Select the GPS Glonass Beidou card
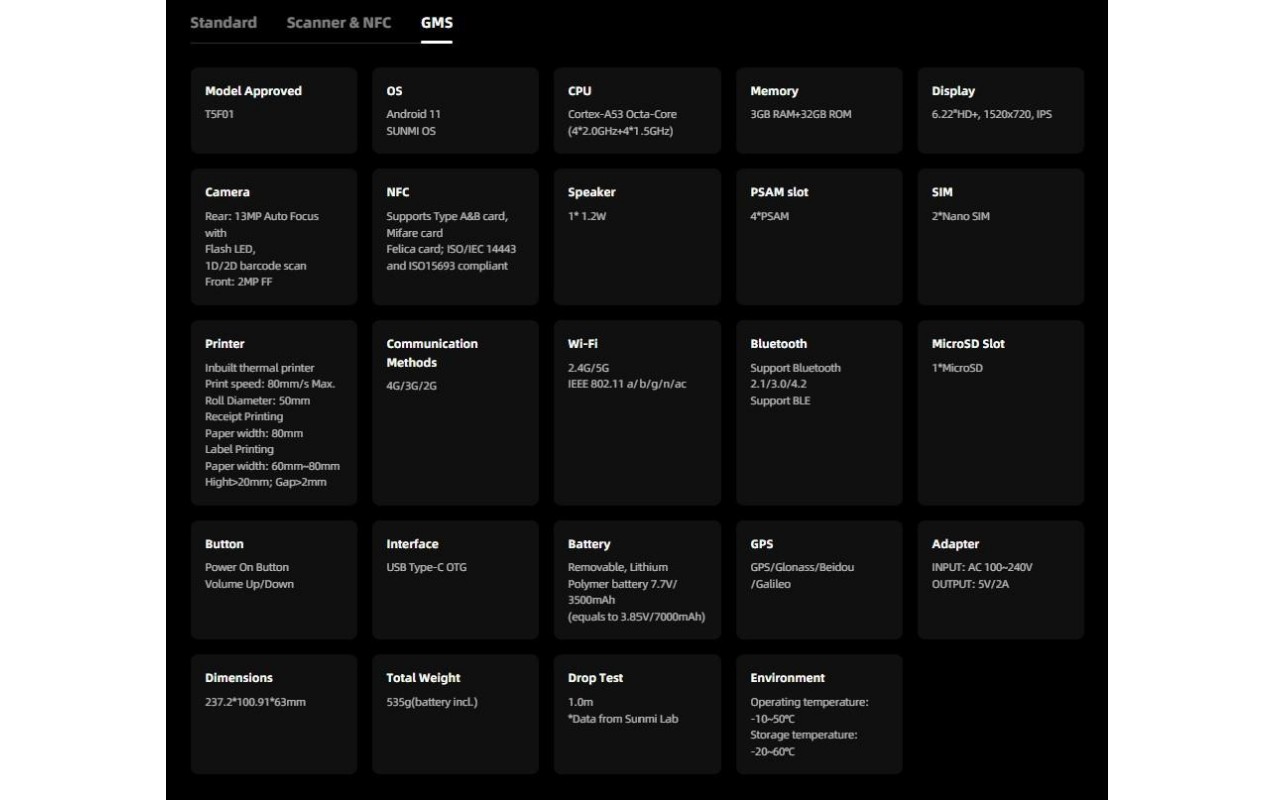Viewport: 1275px width, 800px height. pyautogui.click(x=819, y=580)
